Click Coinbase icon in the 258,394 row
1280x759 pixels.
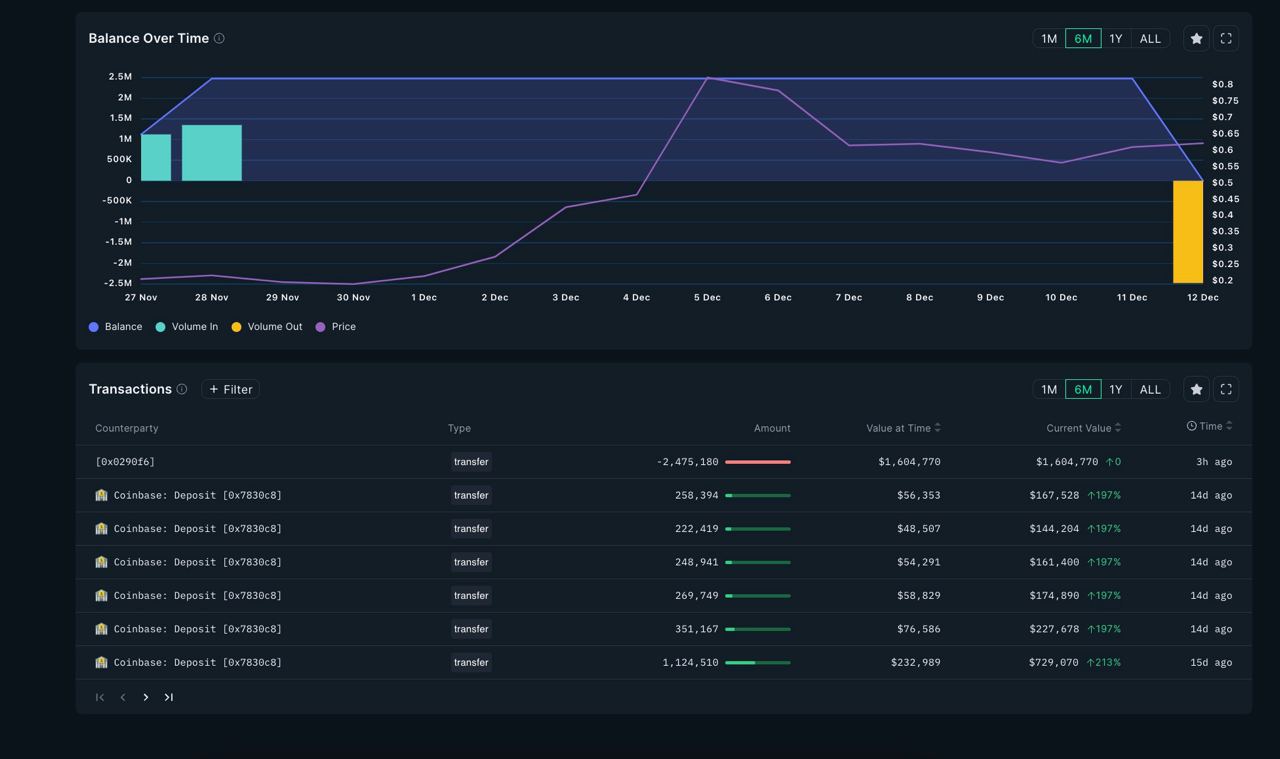(101, 495)
